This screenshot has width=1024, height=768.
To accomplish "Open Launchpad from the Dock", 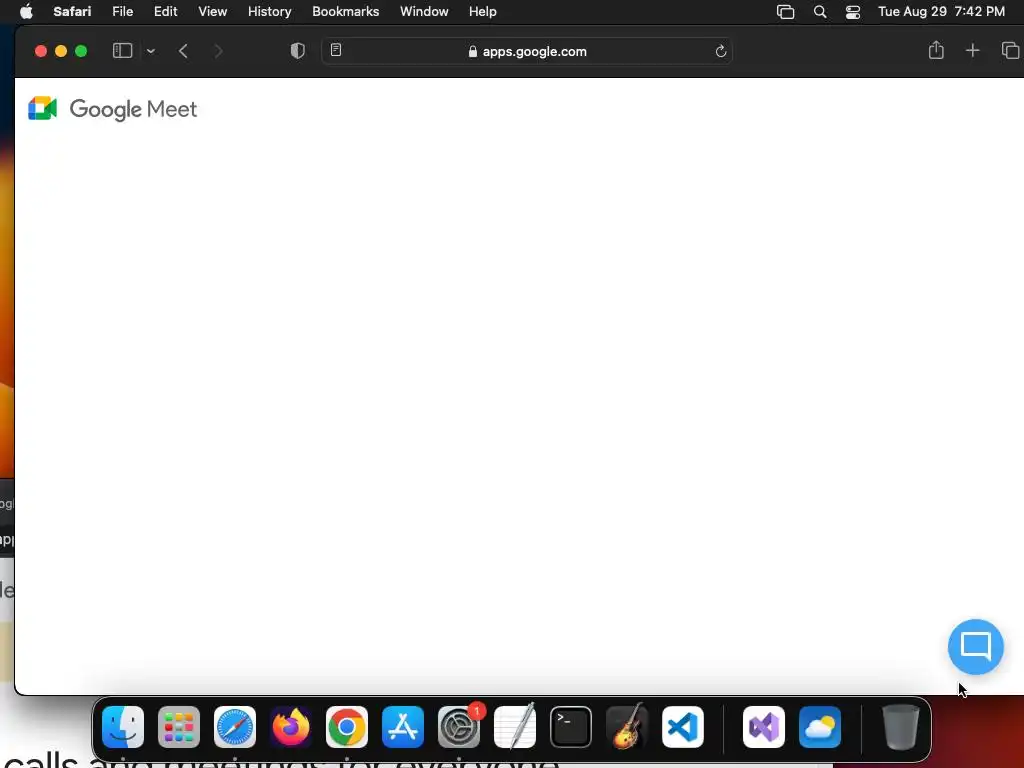I will [179, 727].
